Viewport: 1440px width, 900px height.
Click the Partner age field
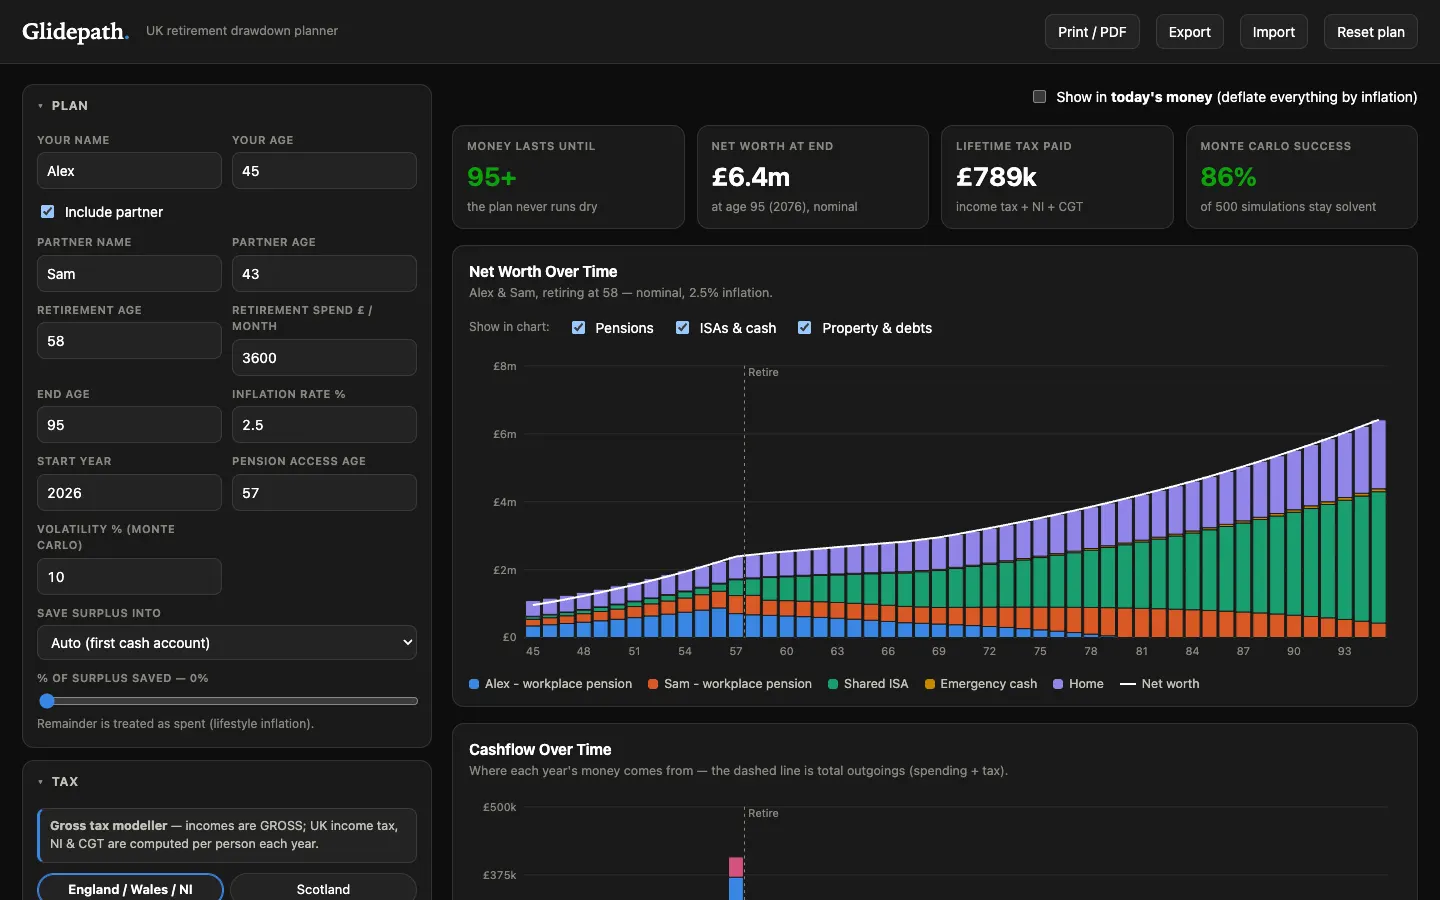[x=324, y=274]
